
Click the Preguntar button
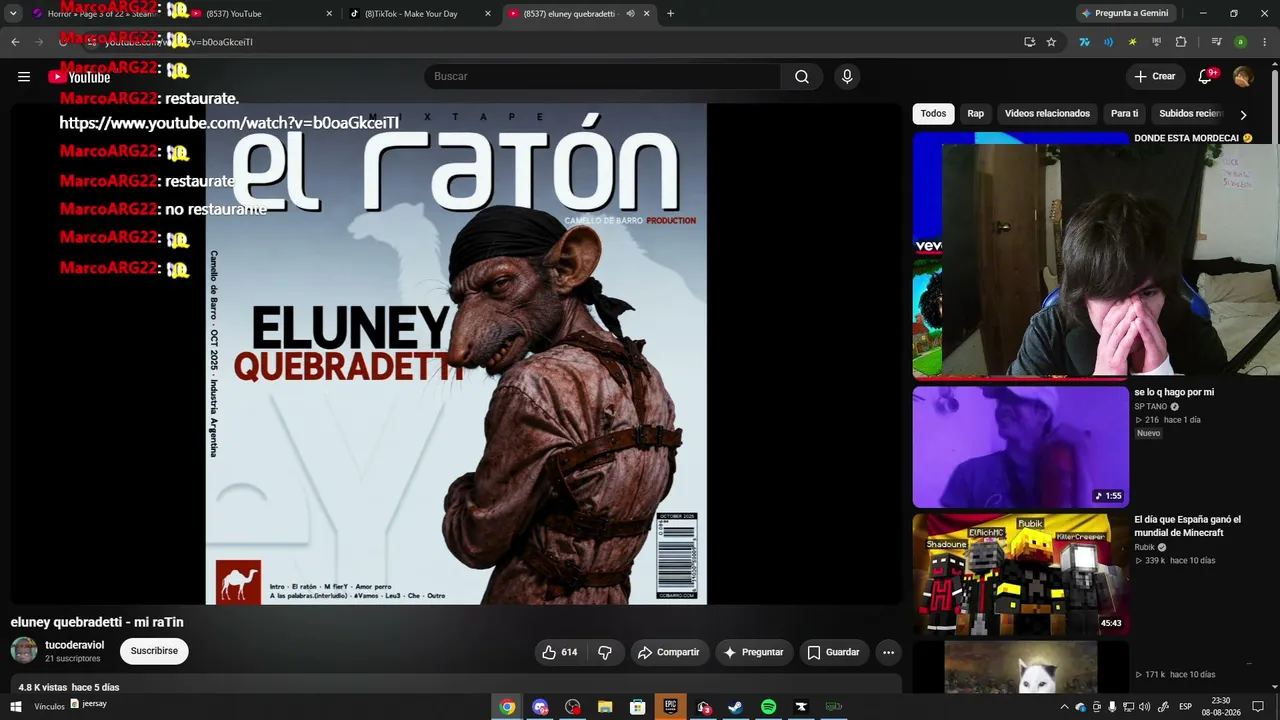753,652
